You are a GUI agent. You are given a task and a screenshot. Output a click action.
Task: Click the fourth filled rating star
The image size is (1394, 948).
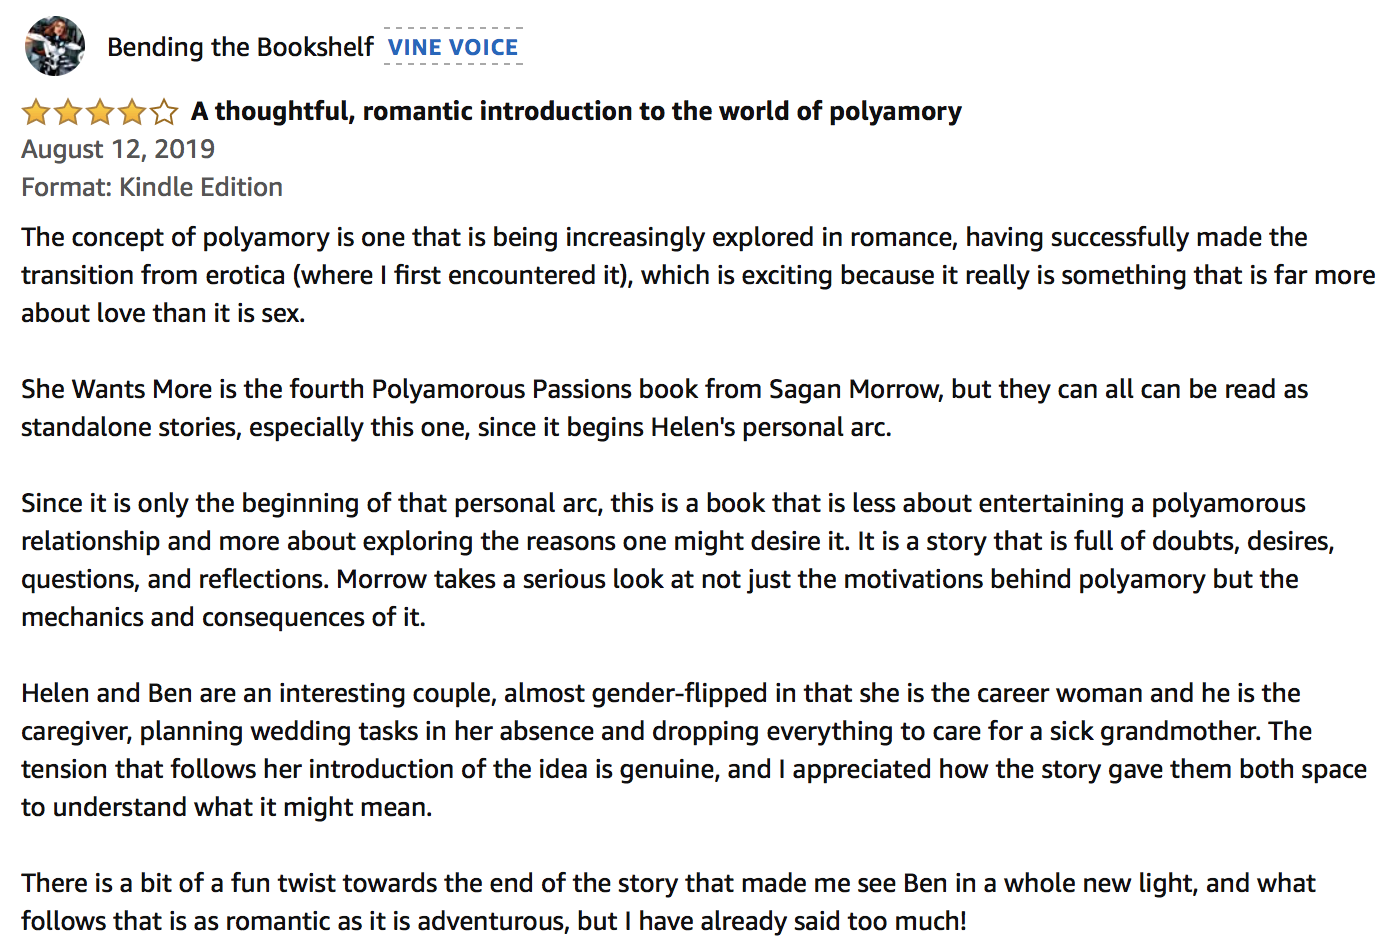tap(132, 111)
